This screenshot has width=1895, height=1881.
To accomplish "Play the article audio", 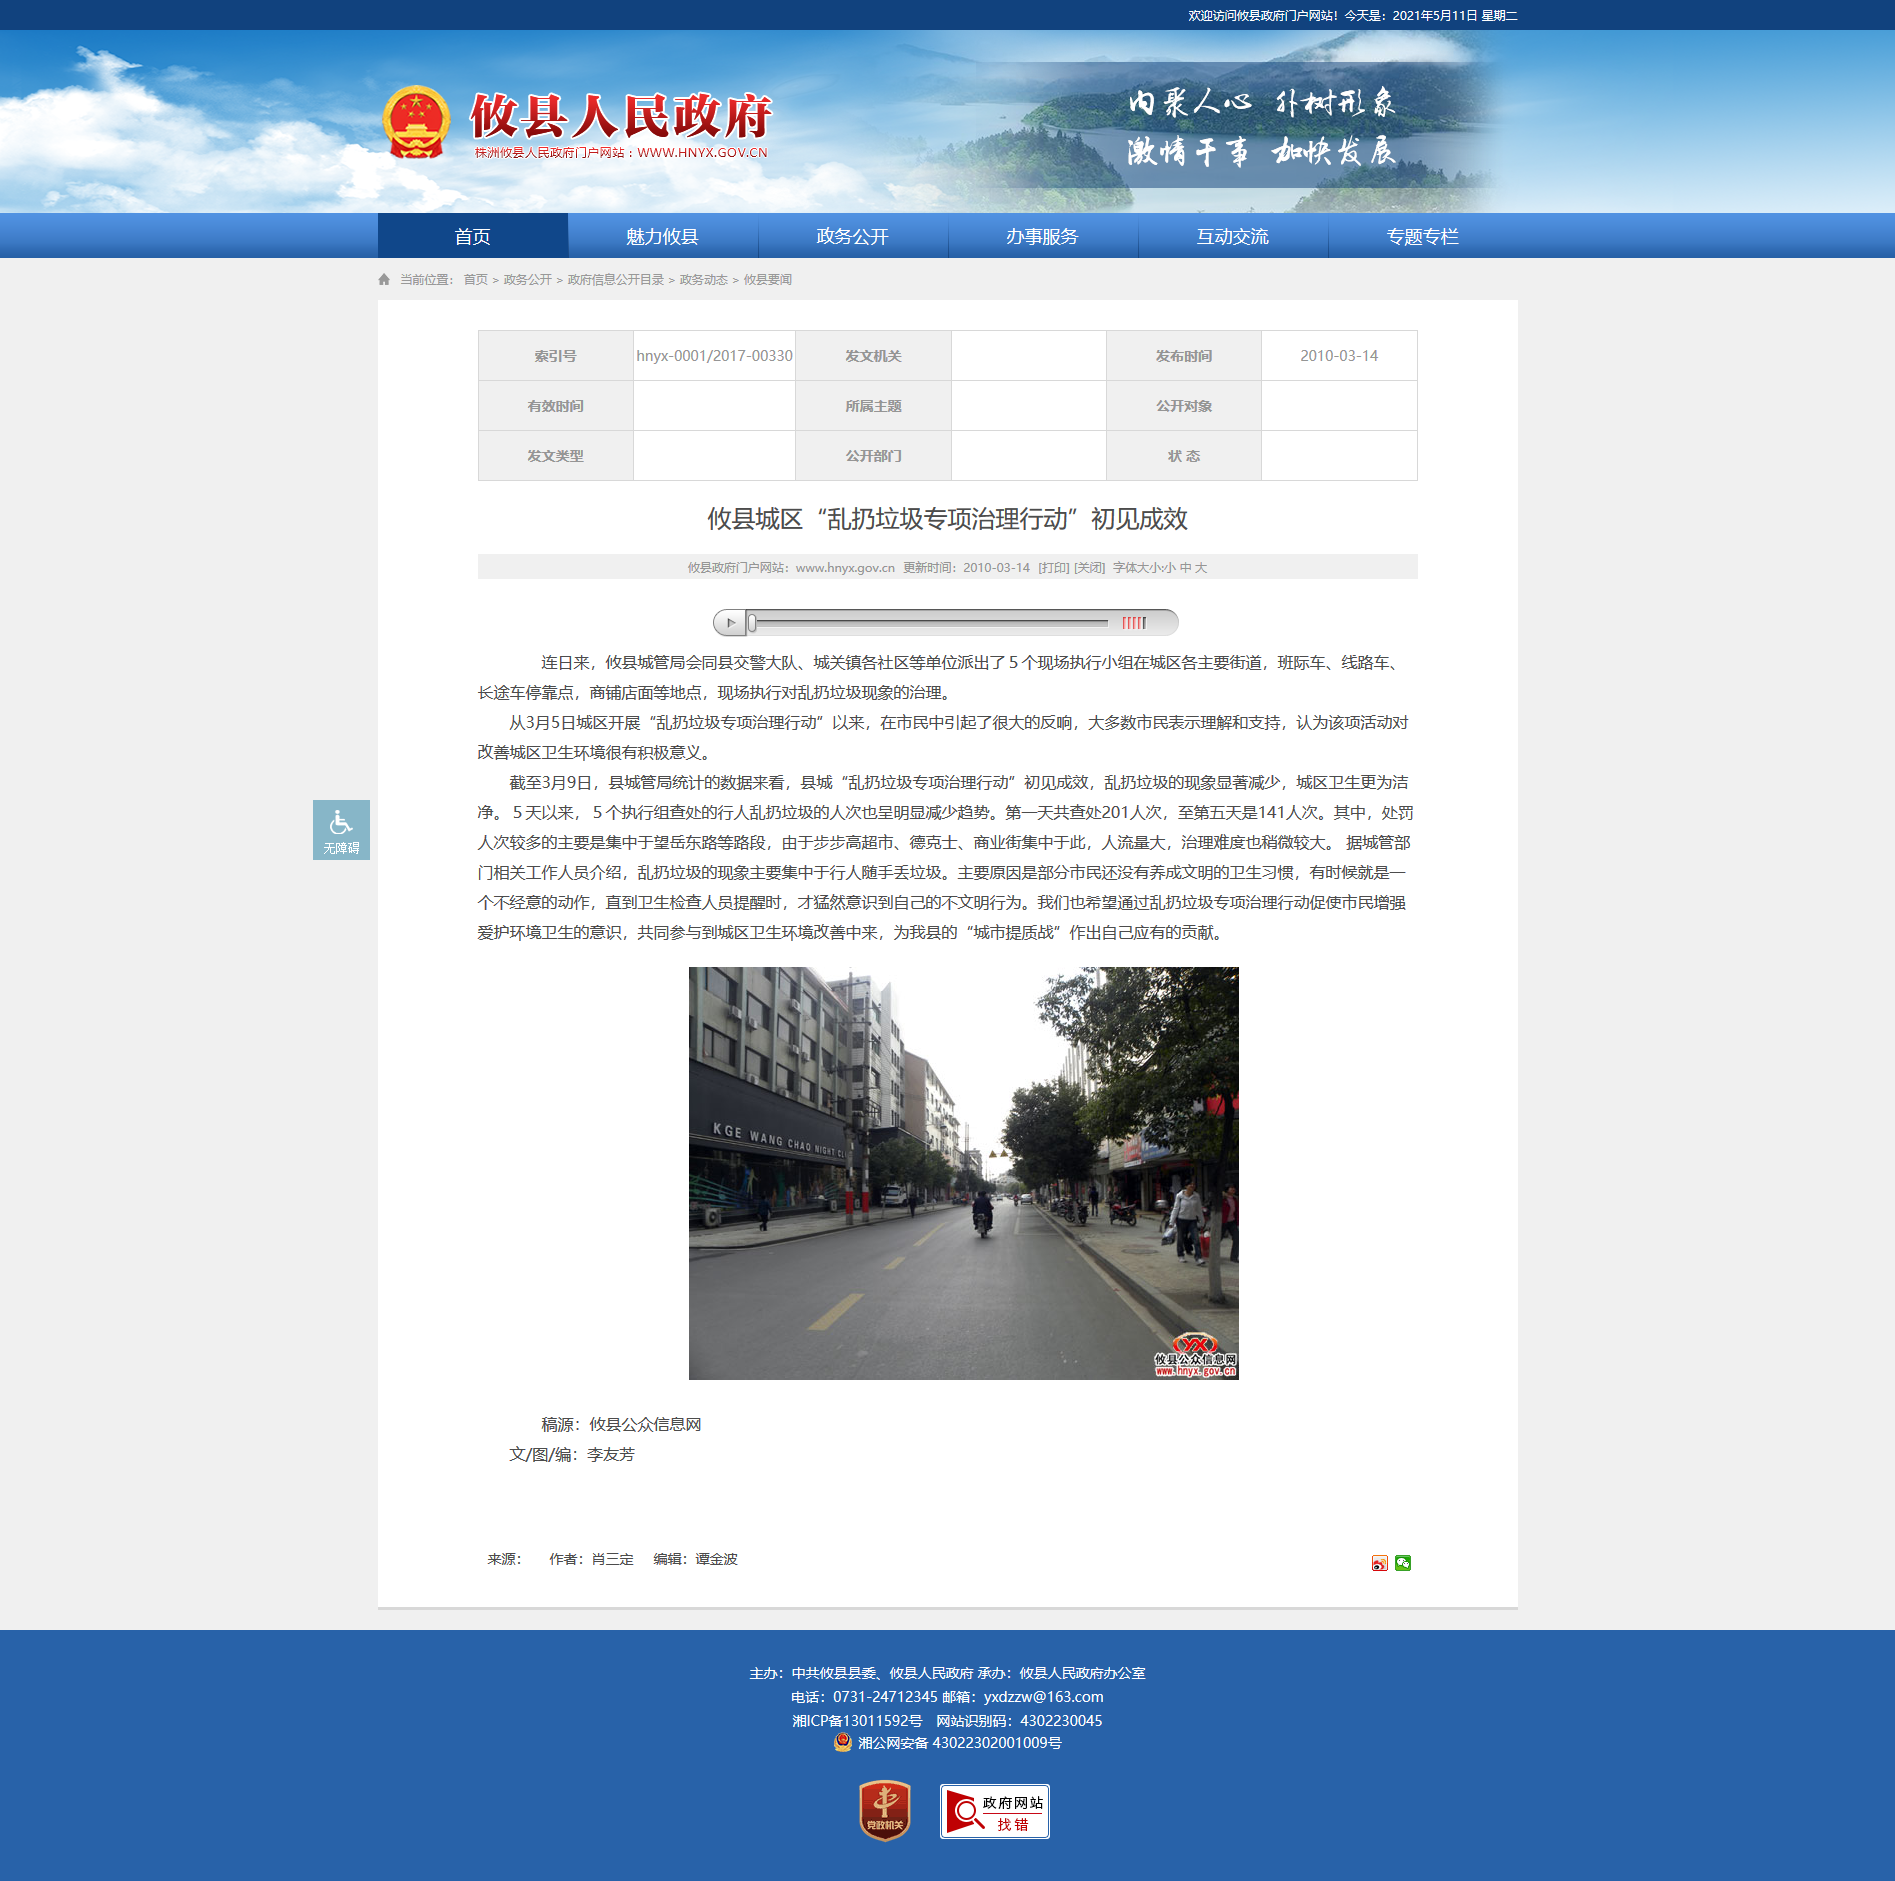I will [x=730, y=623].
